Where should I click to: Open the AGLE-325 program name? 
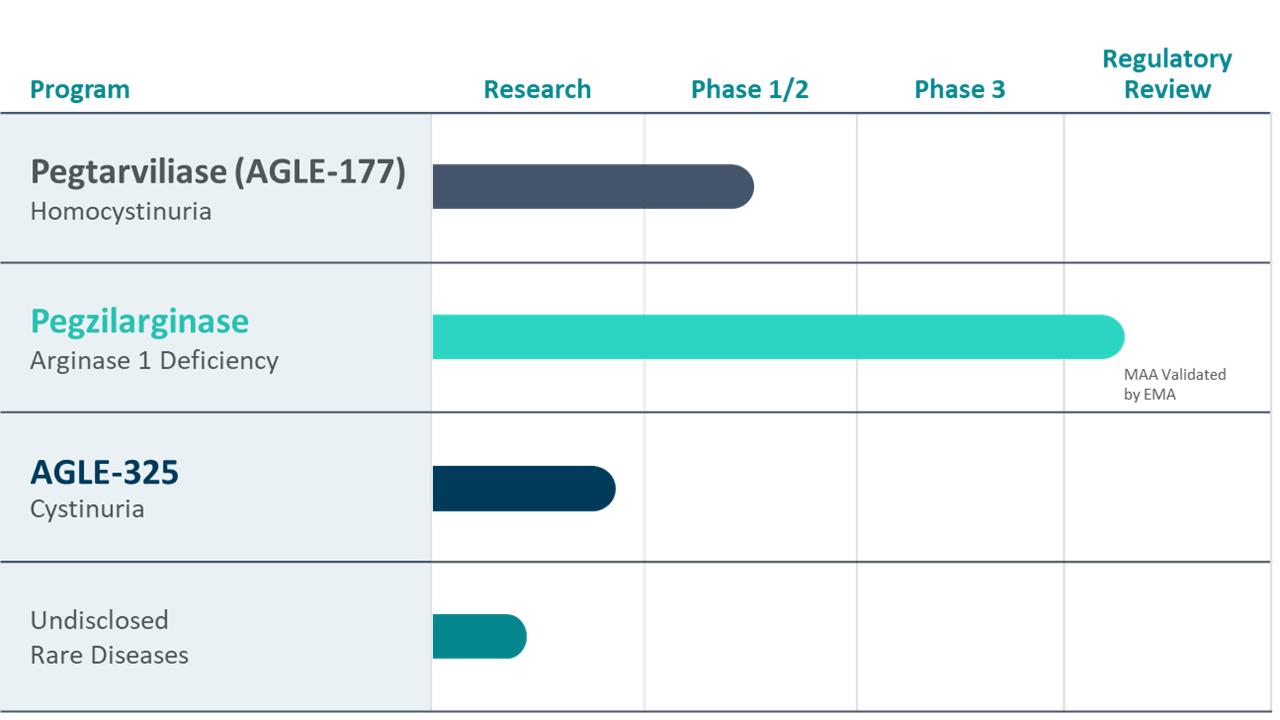(104, 471)
